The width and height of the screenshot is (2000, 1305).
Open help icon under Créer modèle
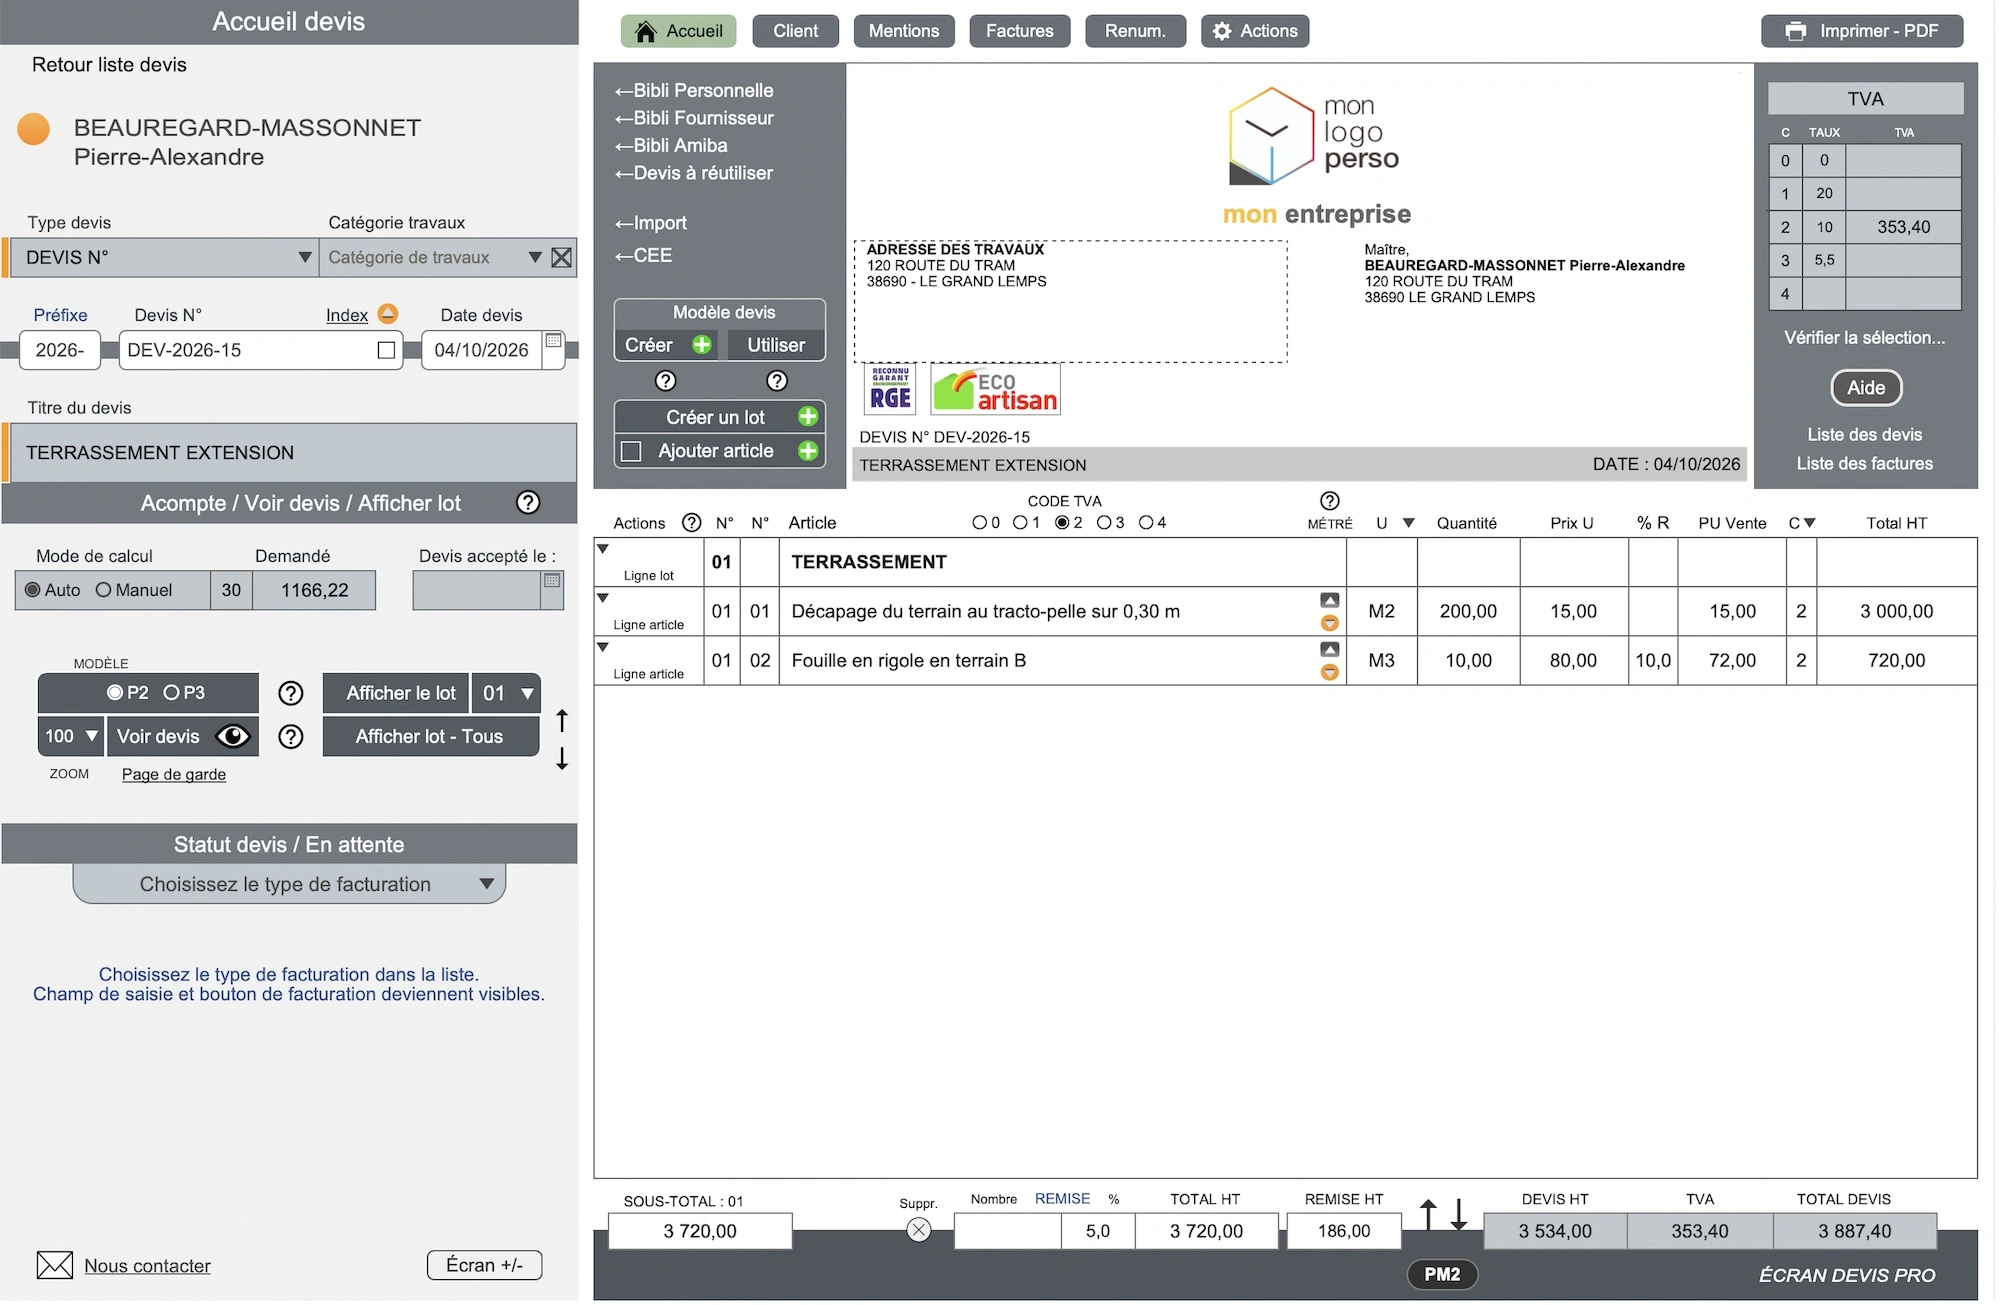[665, 381]
